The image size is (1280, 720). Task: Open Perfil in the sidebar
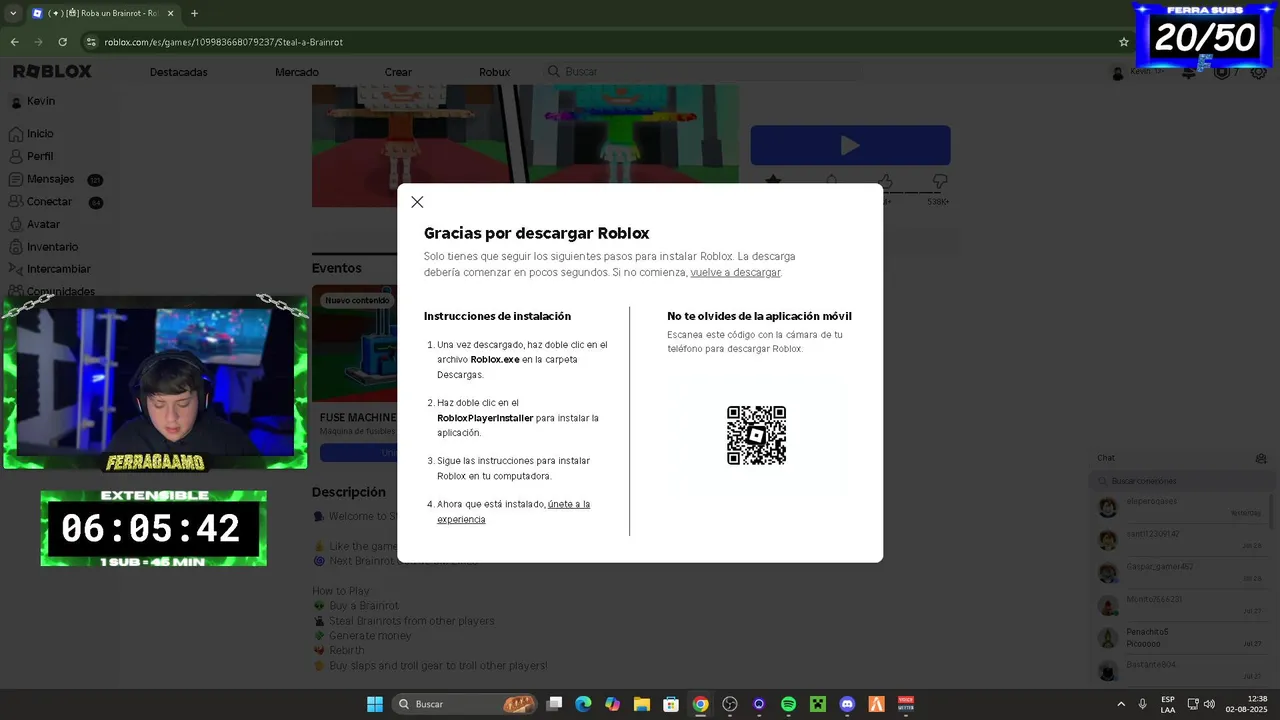tap(32, 156)
